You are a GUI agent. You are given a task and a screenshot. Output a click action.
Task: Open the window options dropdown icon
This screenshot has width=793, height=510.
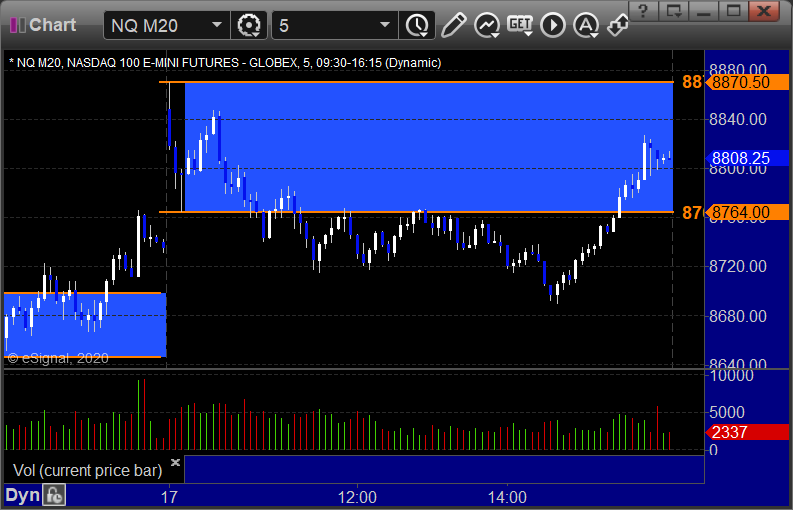pos(673,10)
